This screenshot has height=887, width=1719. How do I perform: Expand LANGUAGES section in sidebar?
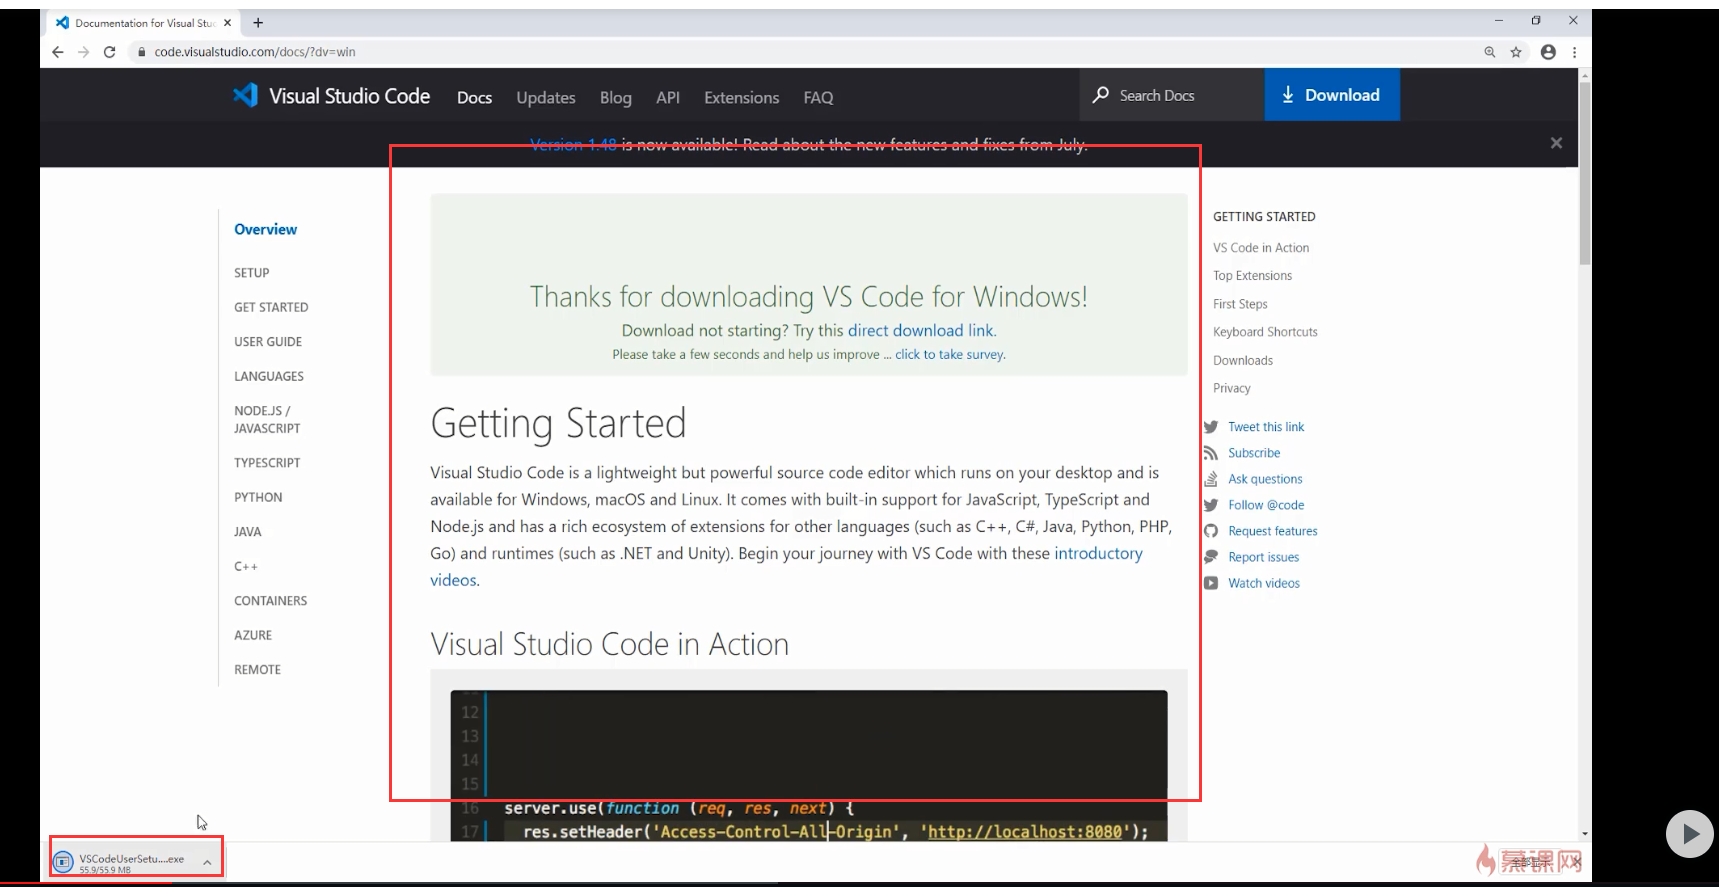click(x=269, y=377)
